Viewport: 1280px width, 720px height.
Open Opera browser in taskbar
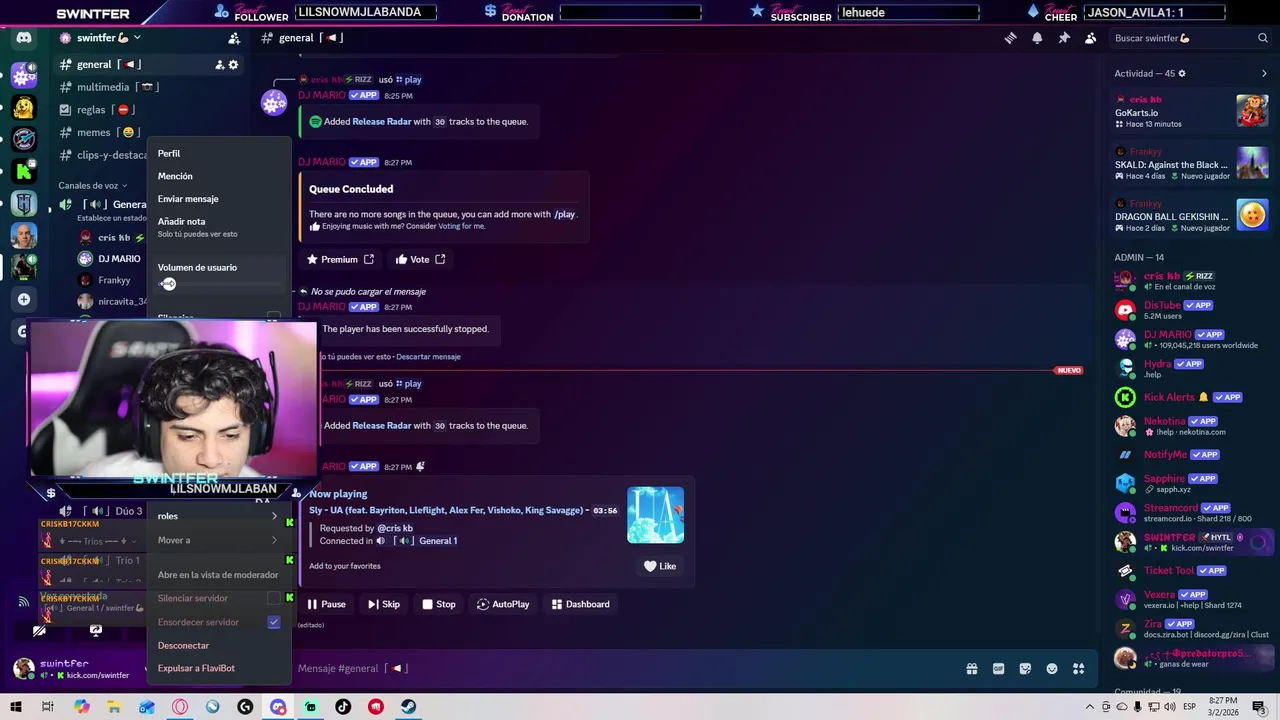(180, 707)
